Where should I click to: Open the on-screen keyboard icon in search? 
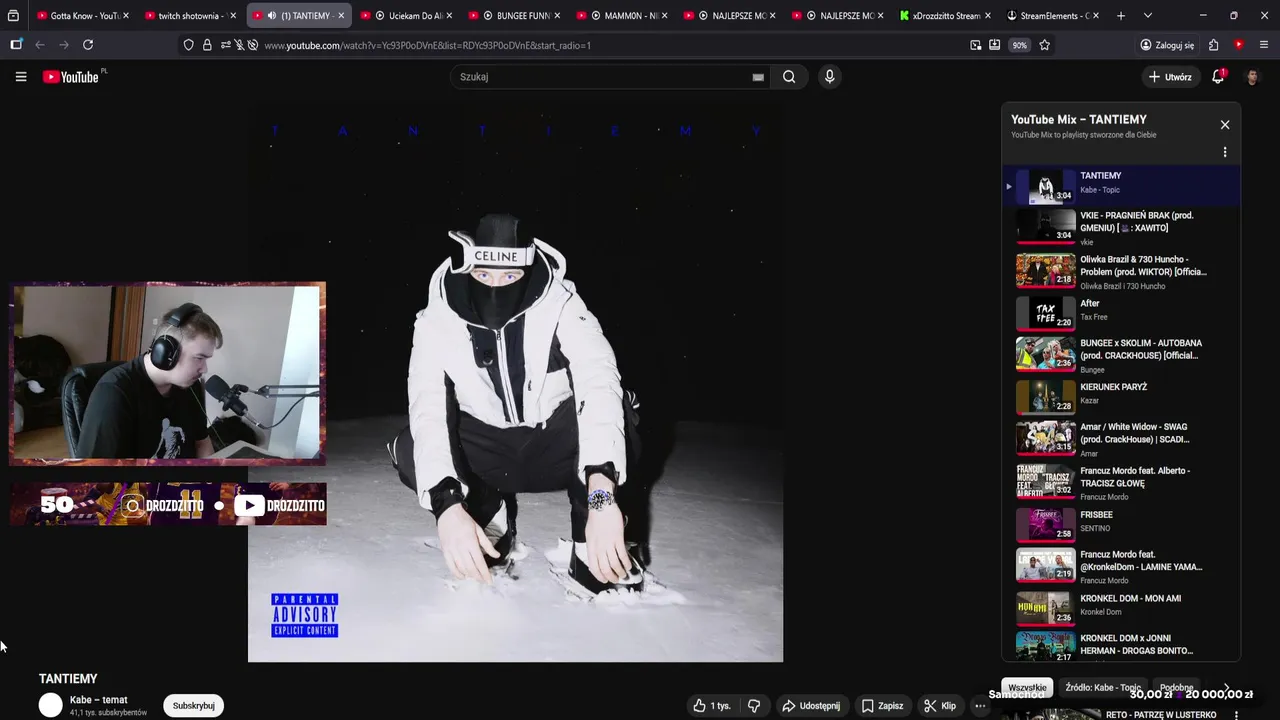click(x=758, y=77)
